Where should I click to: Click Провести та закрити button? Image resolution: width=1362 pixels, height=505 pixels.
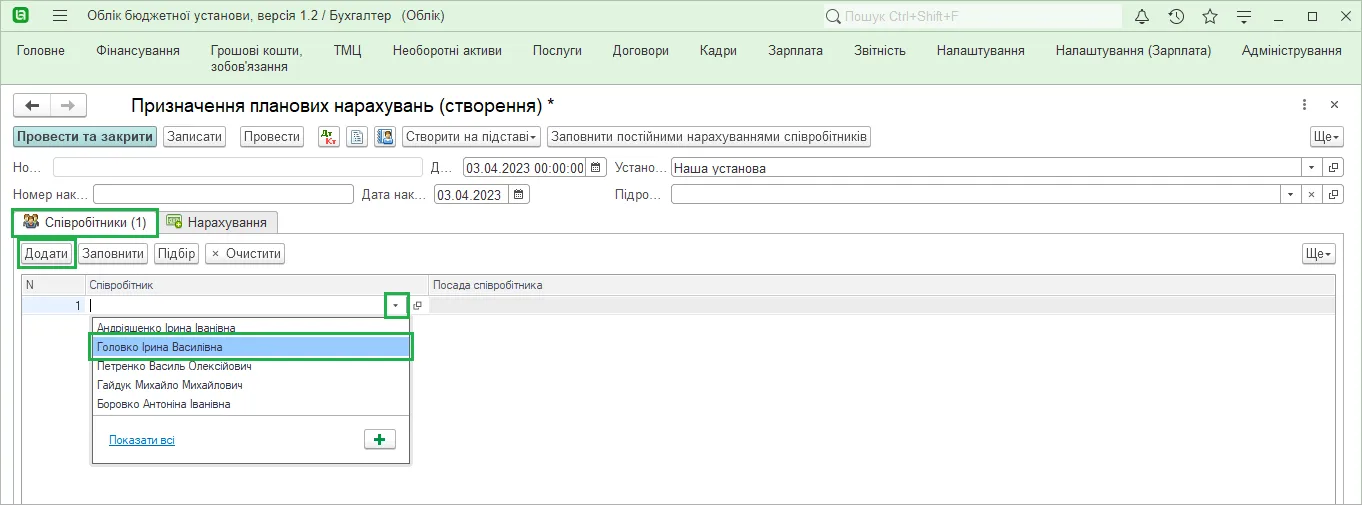(x=85, y=137)
